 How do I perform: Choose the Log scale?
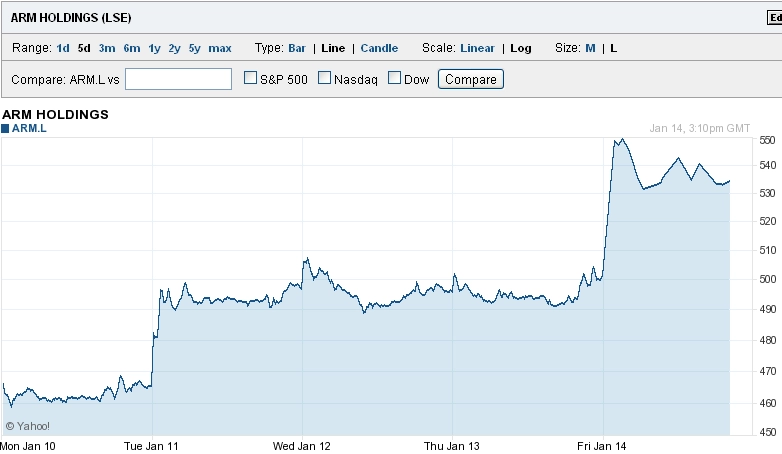point(521,48)
